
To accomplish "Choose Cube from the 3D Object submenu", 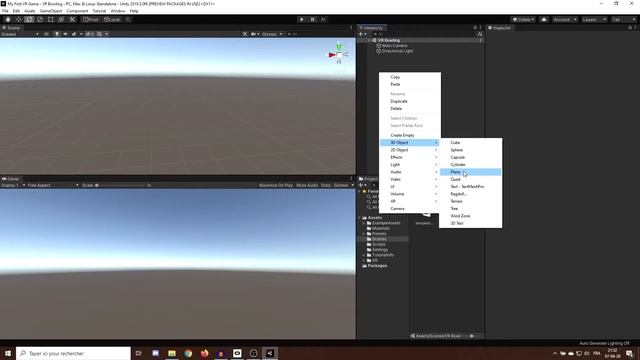I will (x=471, y=142).
